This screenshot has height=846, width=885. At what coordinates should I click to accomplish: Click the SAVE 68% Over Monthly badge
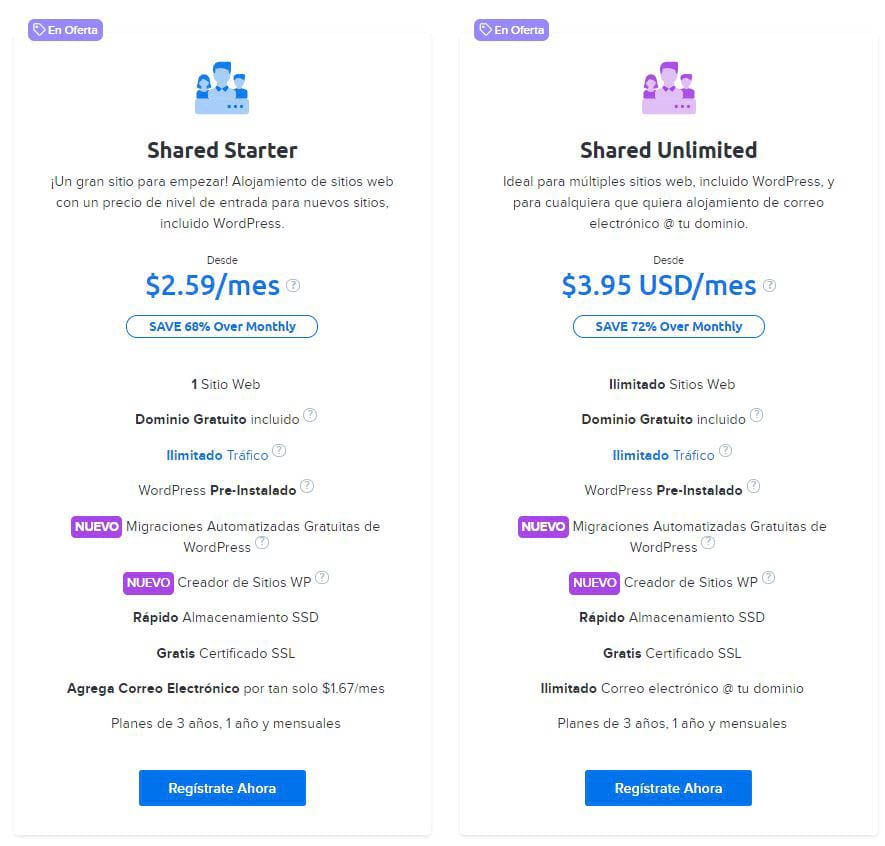coord(222,326)
